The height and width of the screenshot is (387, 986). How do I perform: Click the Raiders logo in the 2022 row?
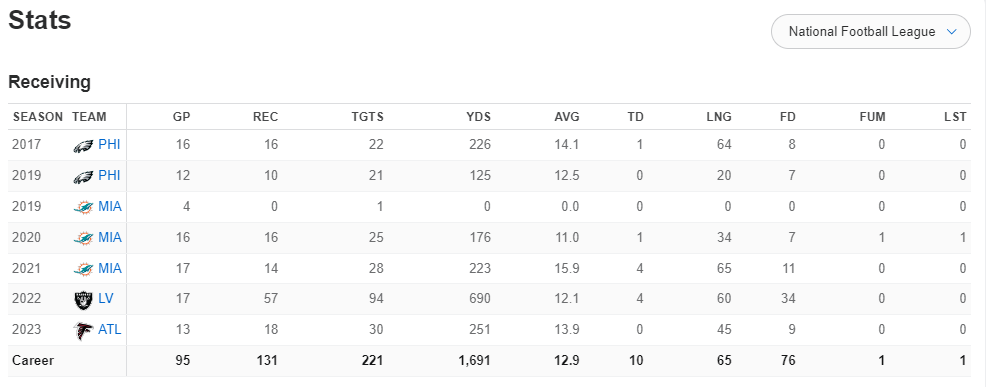pos(83,300)
